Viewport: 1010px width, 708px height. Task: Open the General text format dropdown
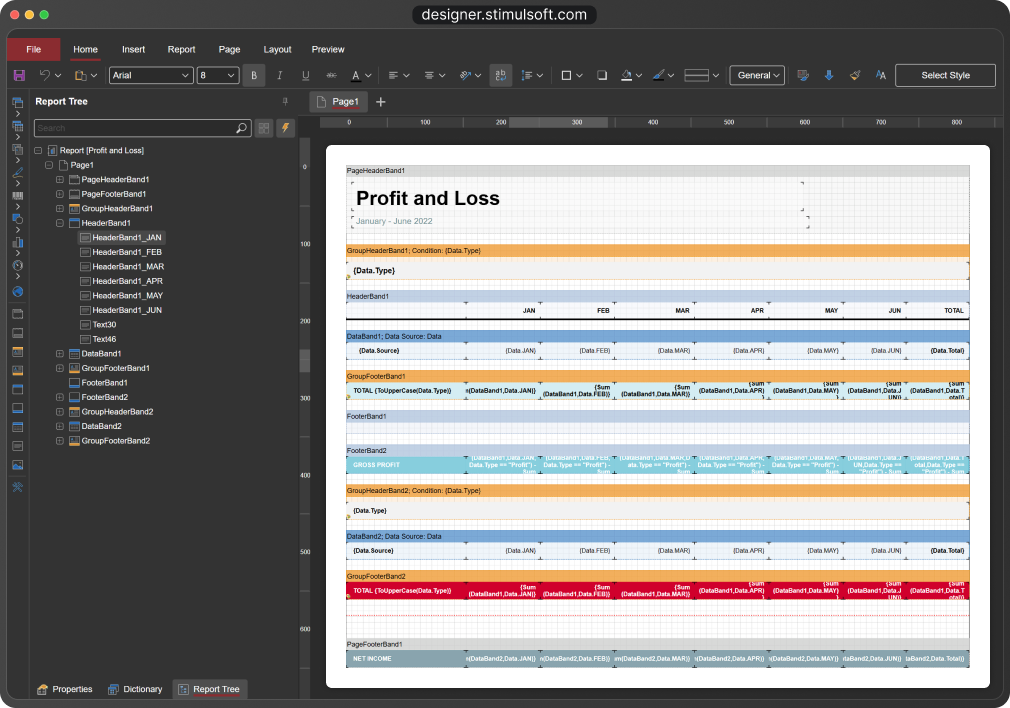coord(756,75)
